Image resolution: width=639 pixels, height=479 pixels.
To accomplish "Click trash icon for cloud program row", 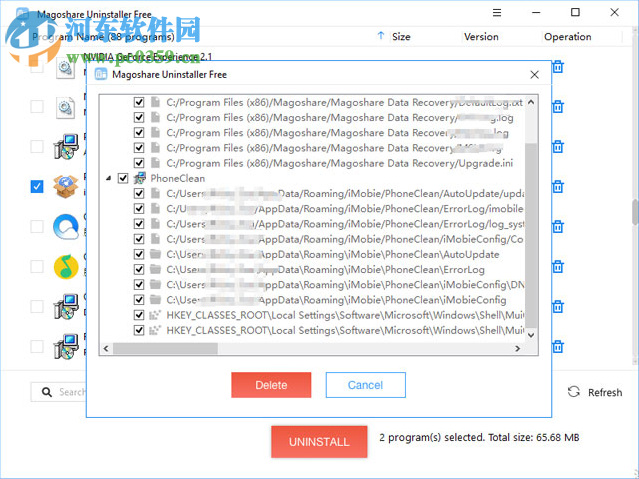I will pos(558,226).
